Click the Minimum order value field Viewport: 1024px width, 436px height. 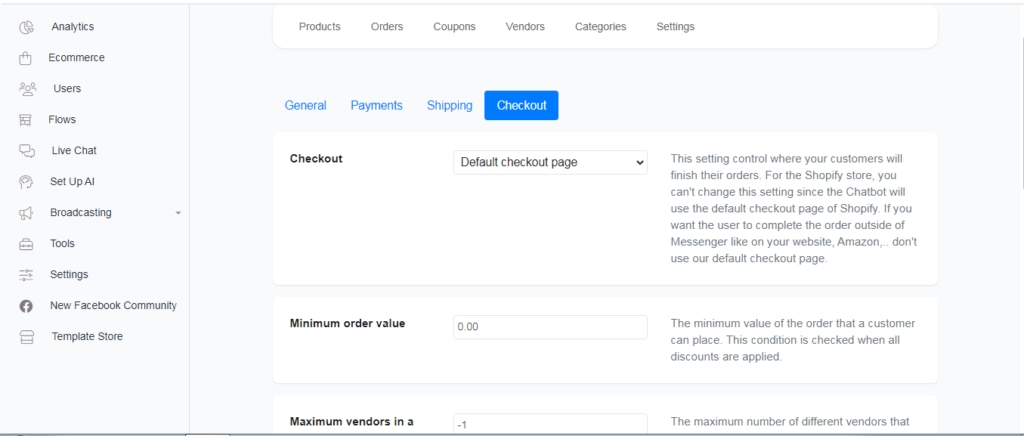click(x=550, y=327)
